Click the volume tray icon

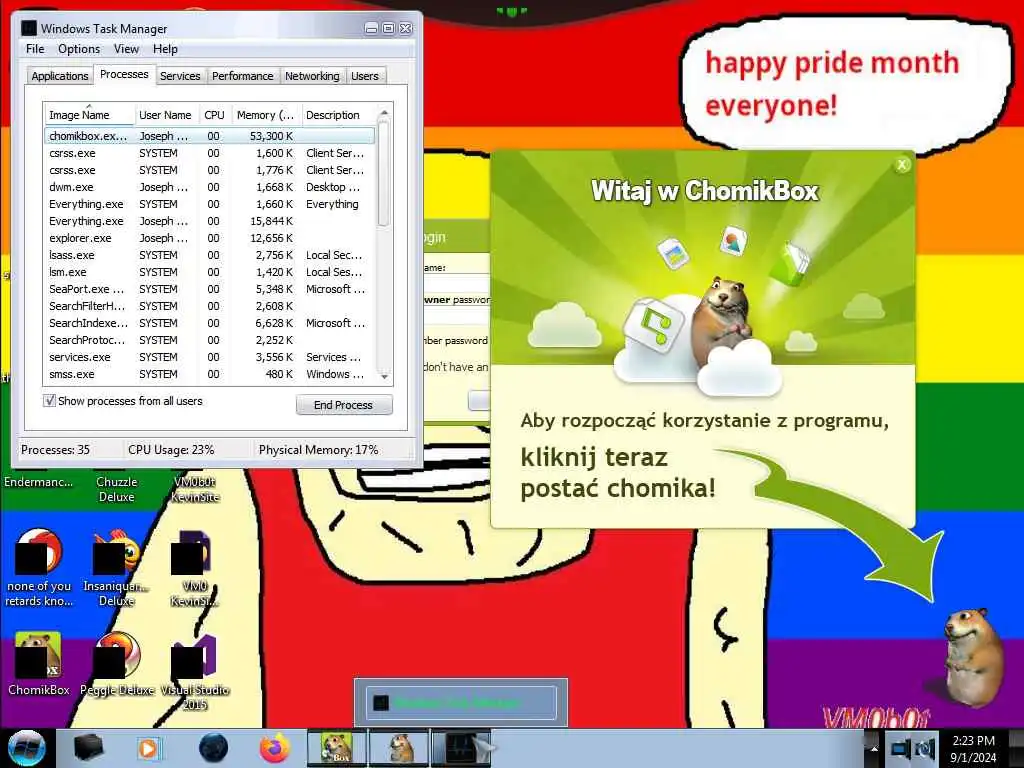pyautogui.click(x=925, y=749)
